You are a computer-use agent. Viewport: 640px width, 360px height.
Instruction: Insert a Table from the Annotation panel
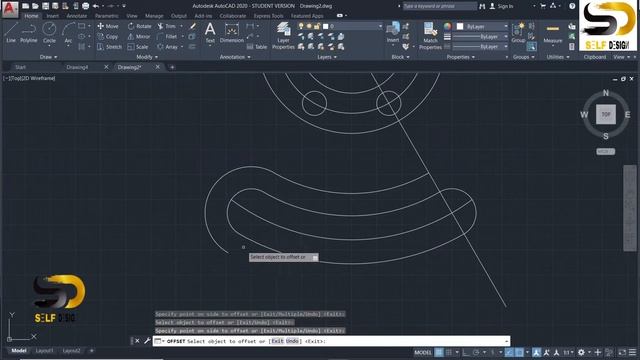point(256,47)
